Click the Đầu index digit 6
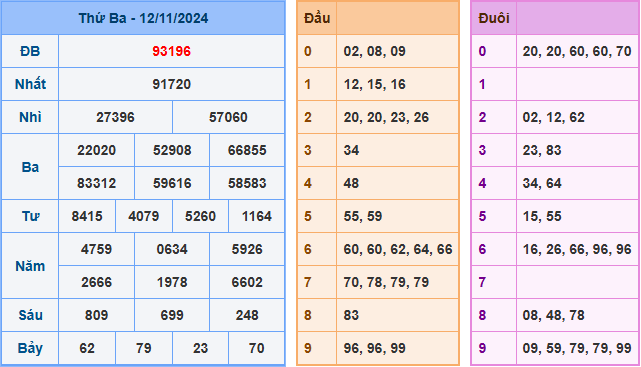641x367 pixels. (x=307, y=249)
